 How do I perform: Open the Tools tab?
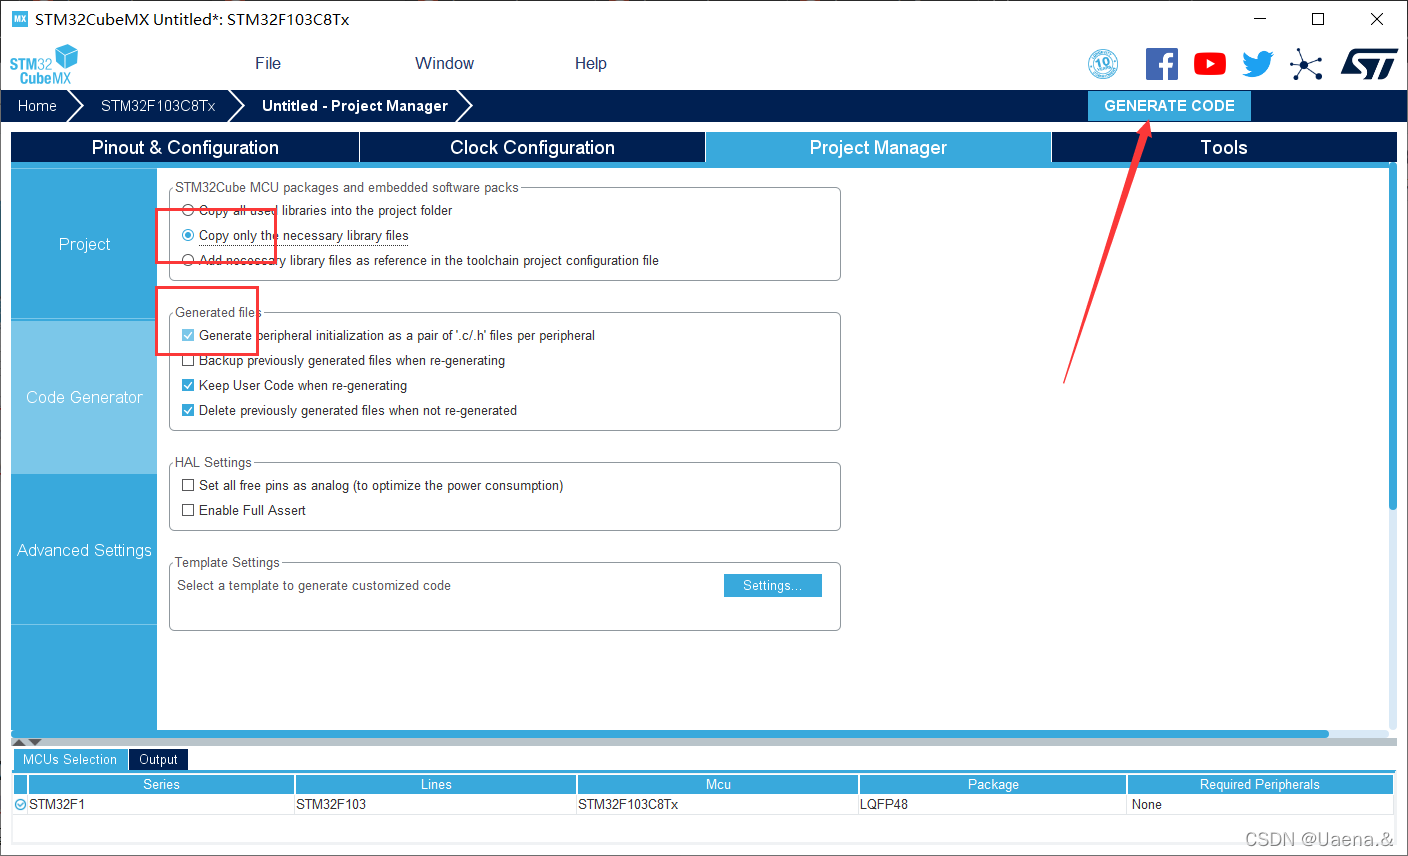tap(1224, 147)
